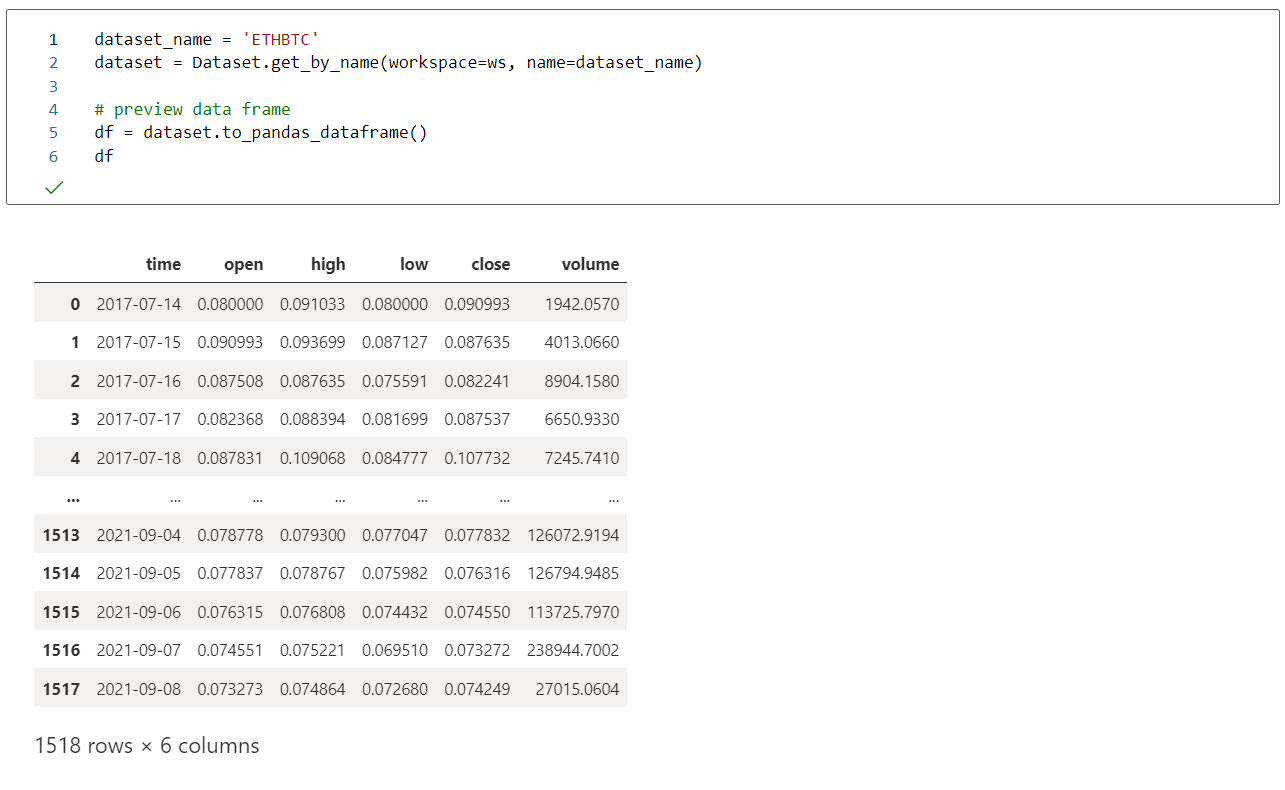Click volume value 113725.7970

(x=573, y=611)
